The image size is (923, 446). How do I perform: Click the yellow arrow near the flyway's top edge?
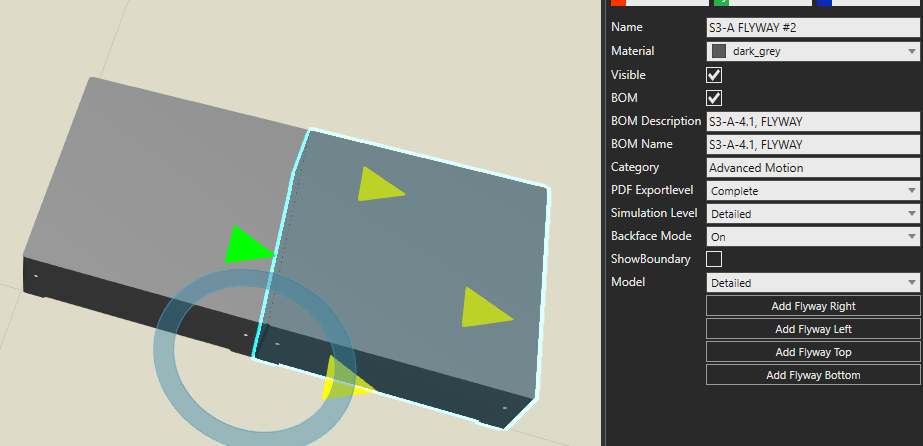[377, 184]
